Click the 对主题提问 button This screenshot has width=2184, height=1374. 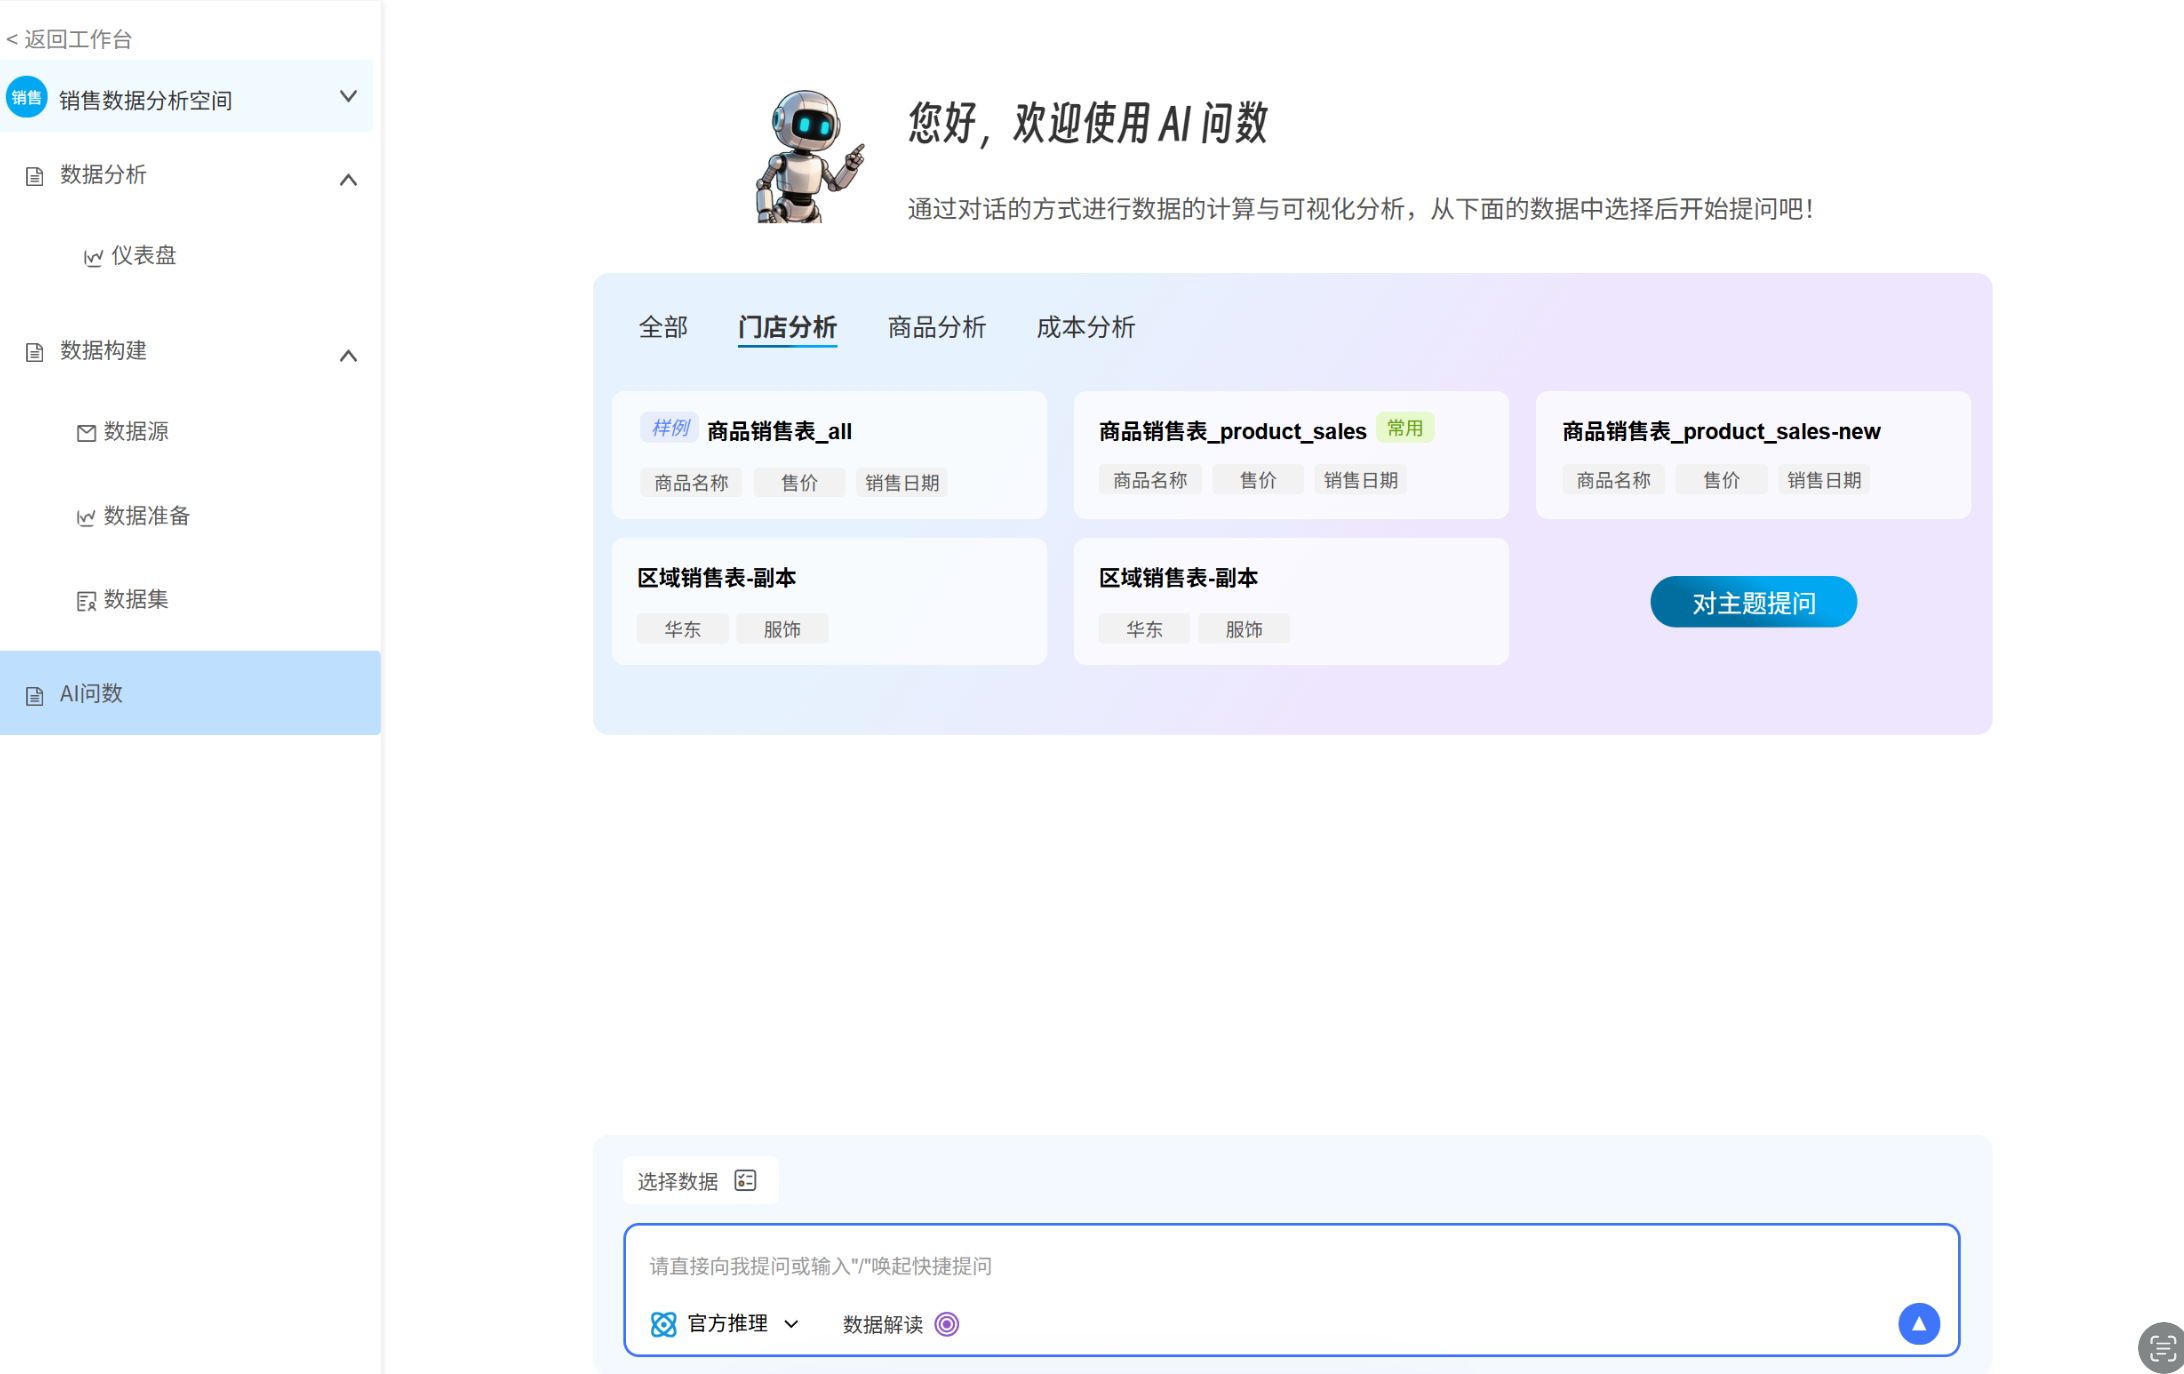tap(1753, 602)
